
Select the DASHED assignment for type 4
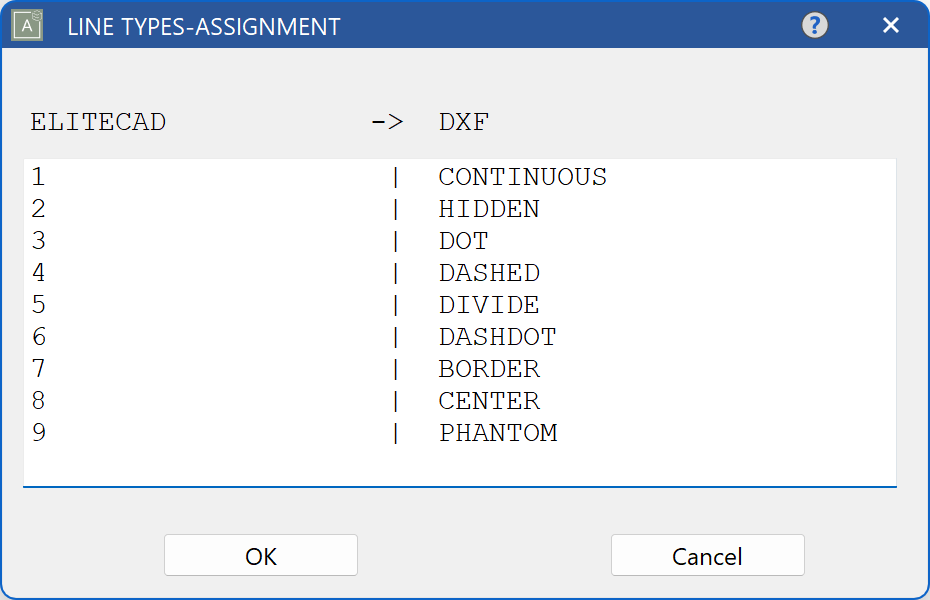489,273
